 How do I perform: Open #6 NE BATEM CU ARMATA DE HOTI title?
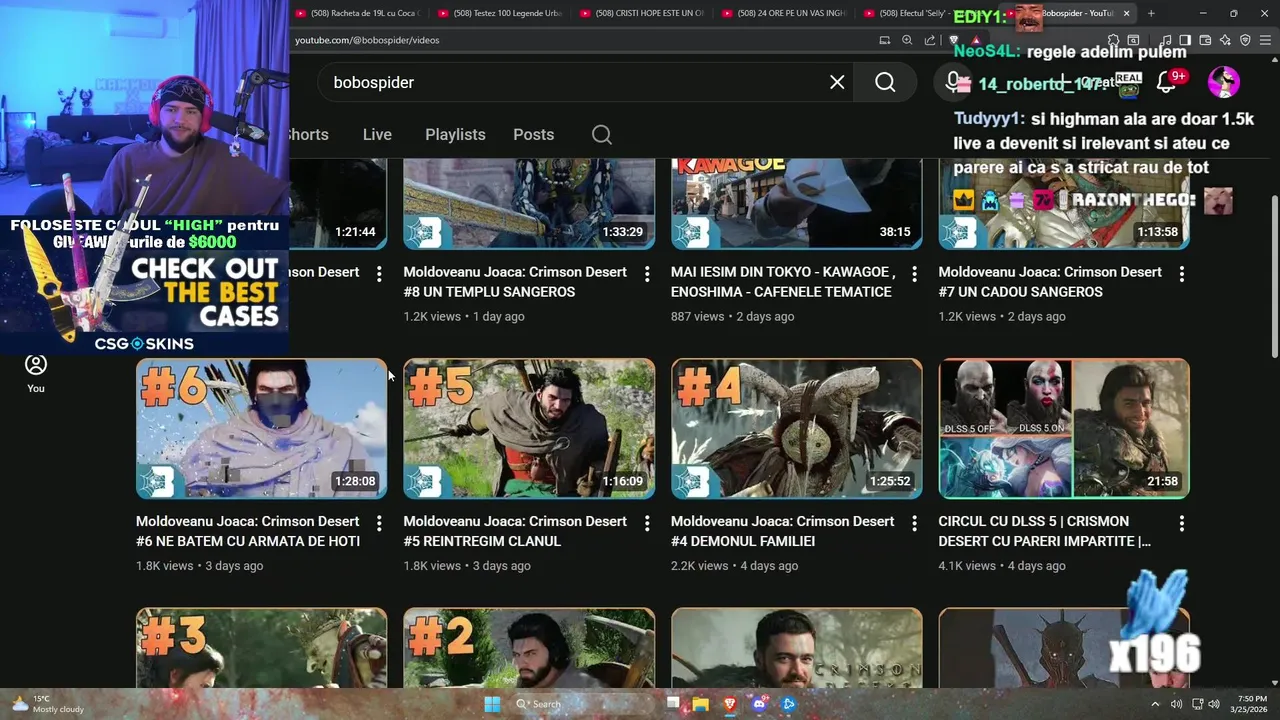248,531
